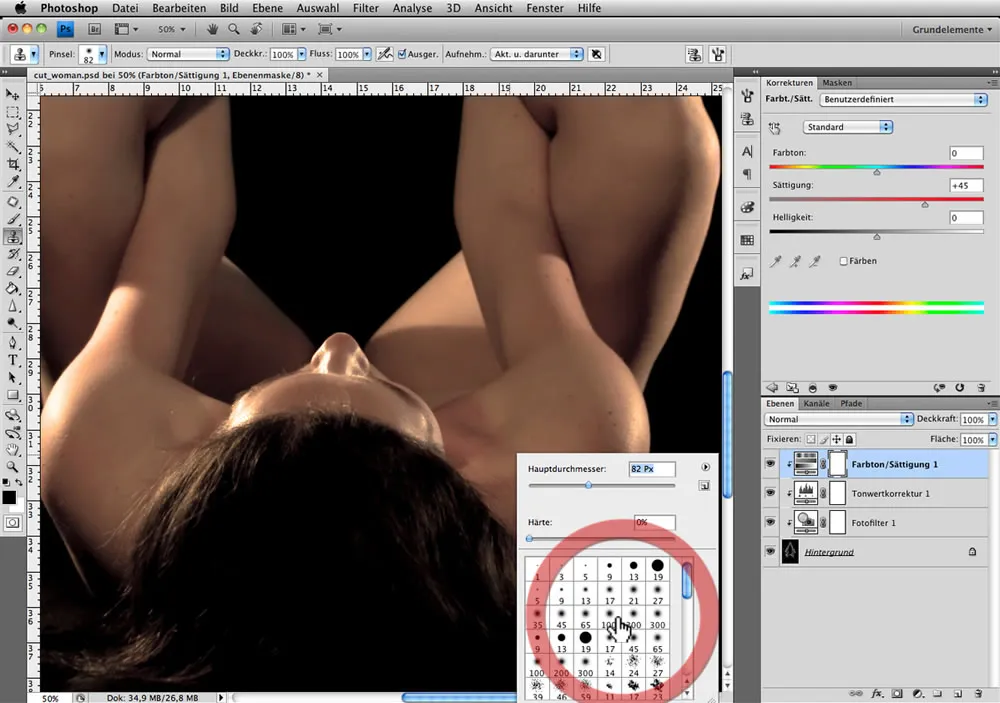This screenshot has width=1000, height=703.
Task: Pick the Eyedropper tool in the toolbox
Action: coord(13,182)
